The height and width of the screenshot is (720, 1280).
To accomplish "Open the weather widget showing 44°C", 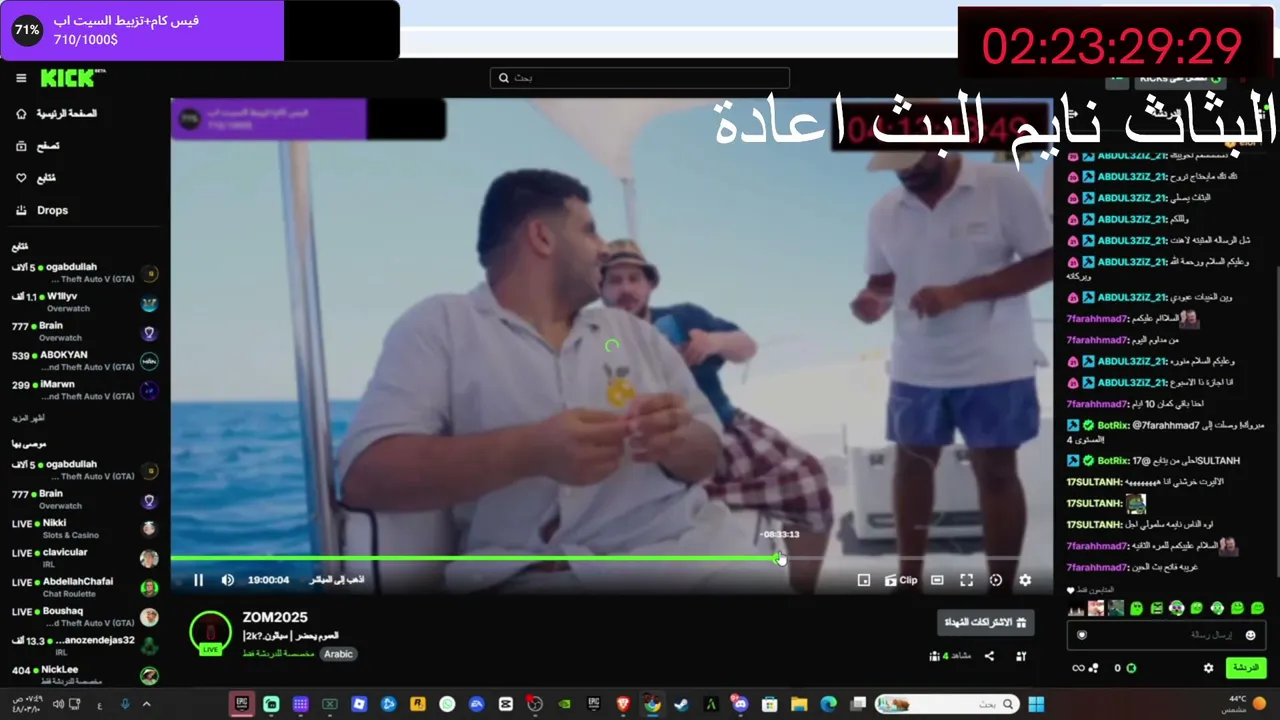I will (x=1244, y=704).
